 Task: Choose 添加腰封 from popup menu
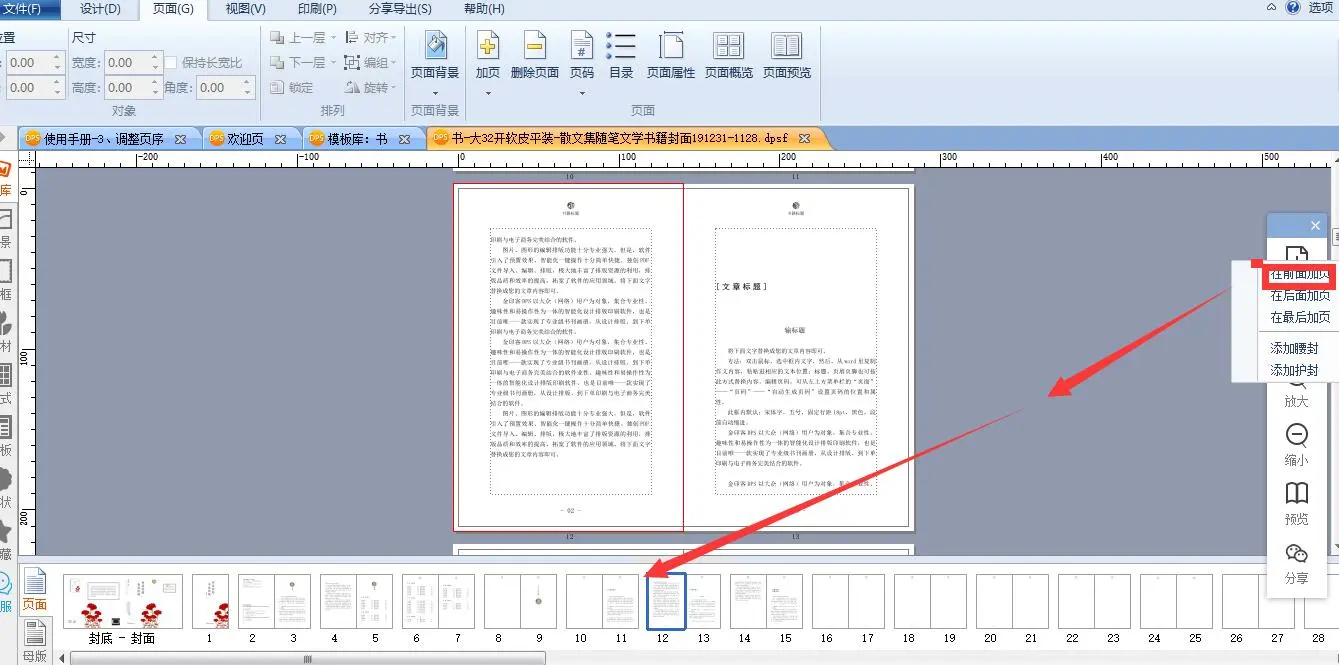(1294, 349)
